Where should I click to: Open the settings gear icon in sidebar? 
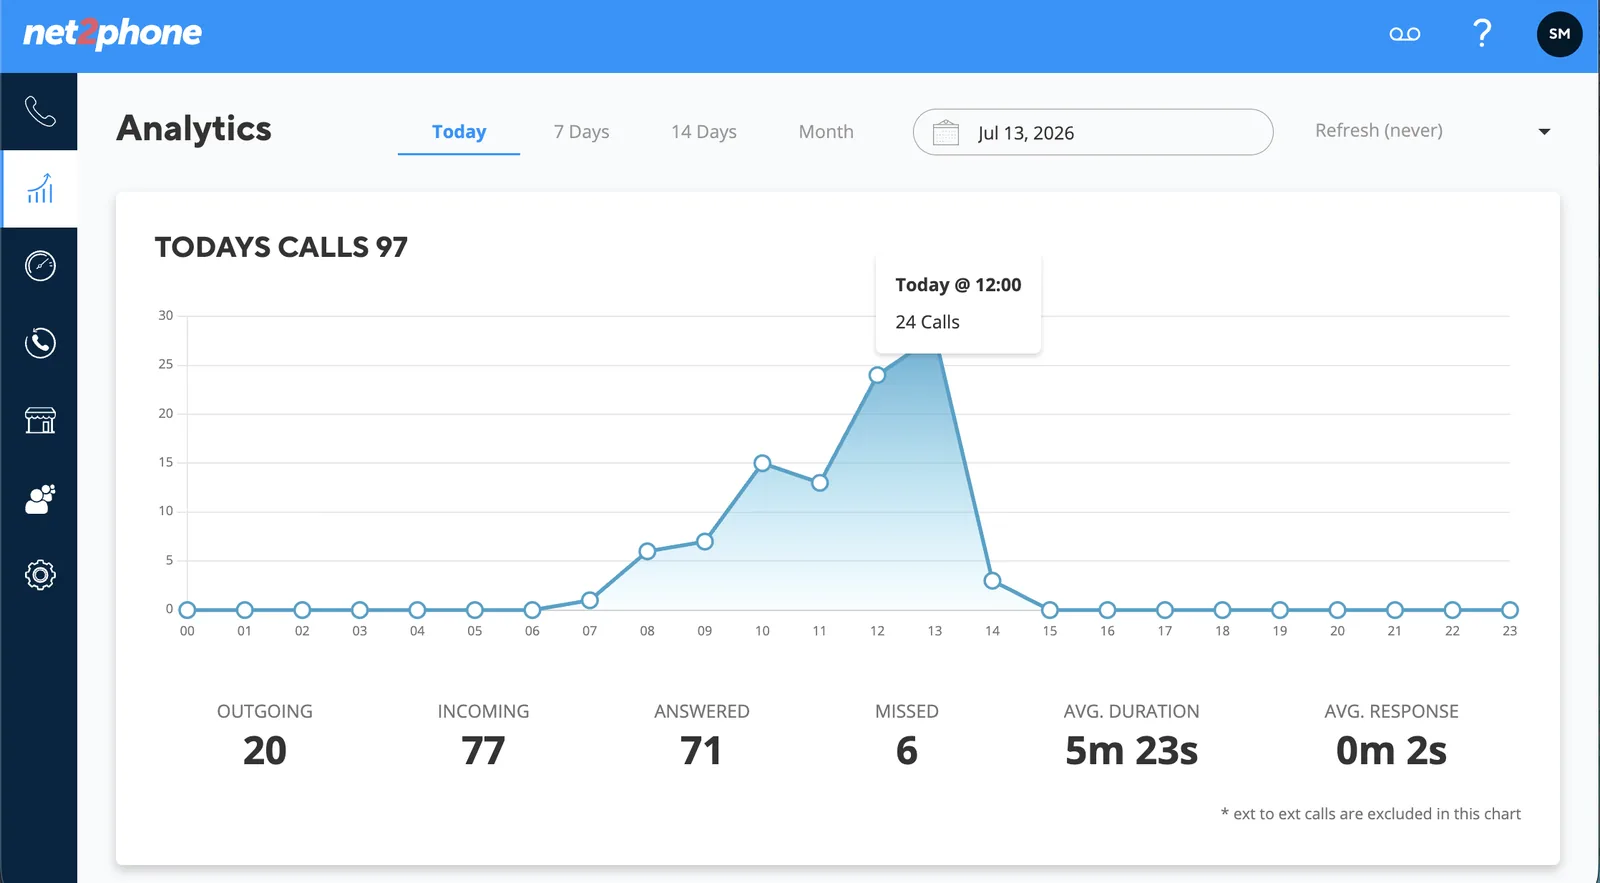point(40,575)
